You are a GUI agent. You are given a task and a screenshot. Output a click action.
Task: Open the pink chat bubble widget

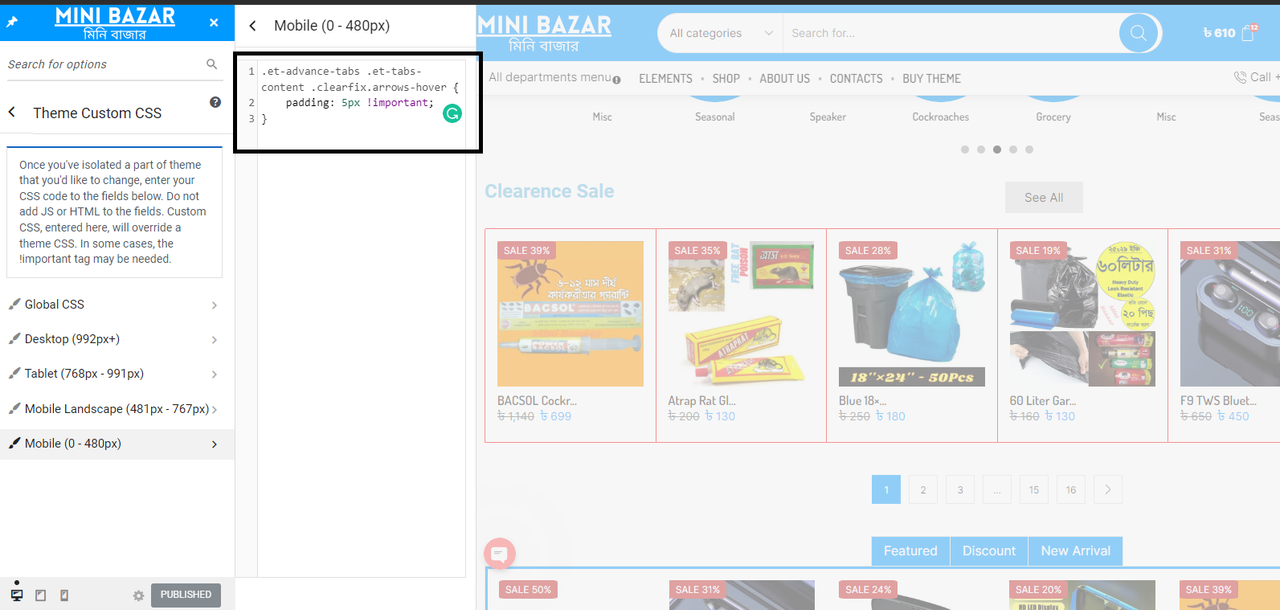pyautogui.click(x=499, y=553)
